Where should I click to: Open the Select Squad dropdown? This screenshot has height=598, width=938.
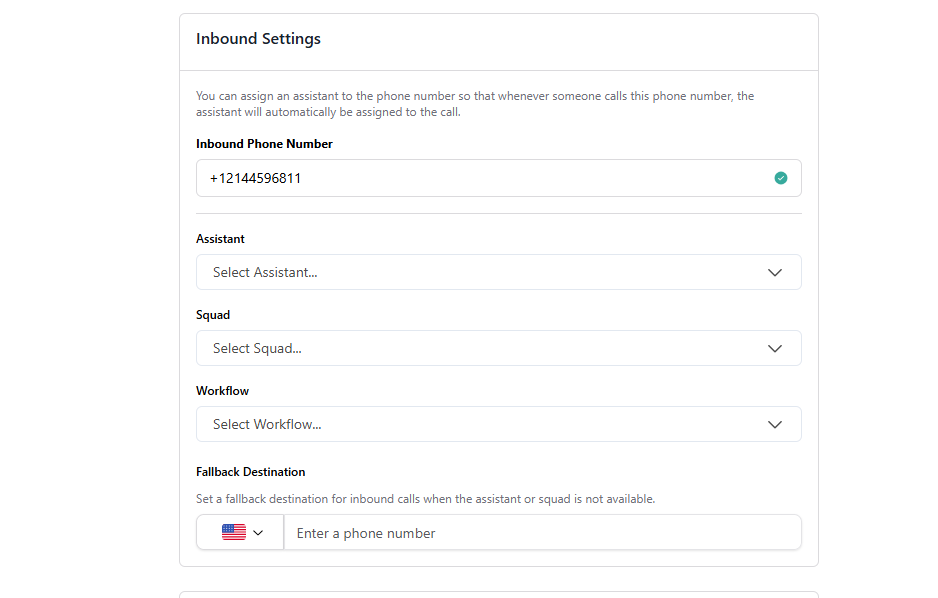coord(498,348)
